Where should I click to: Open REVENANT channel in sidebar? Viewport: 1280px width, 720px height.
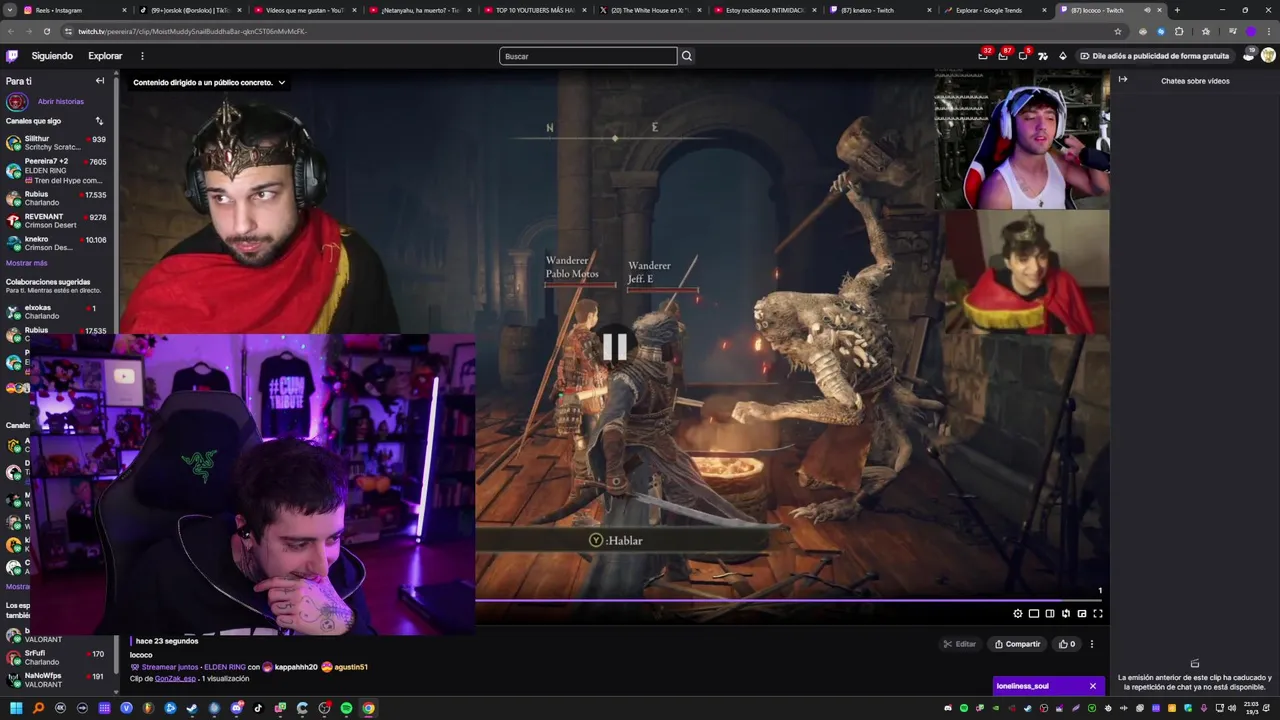(56, 221)
